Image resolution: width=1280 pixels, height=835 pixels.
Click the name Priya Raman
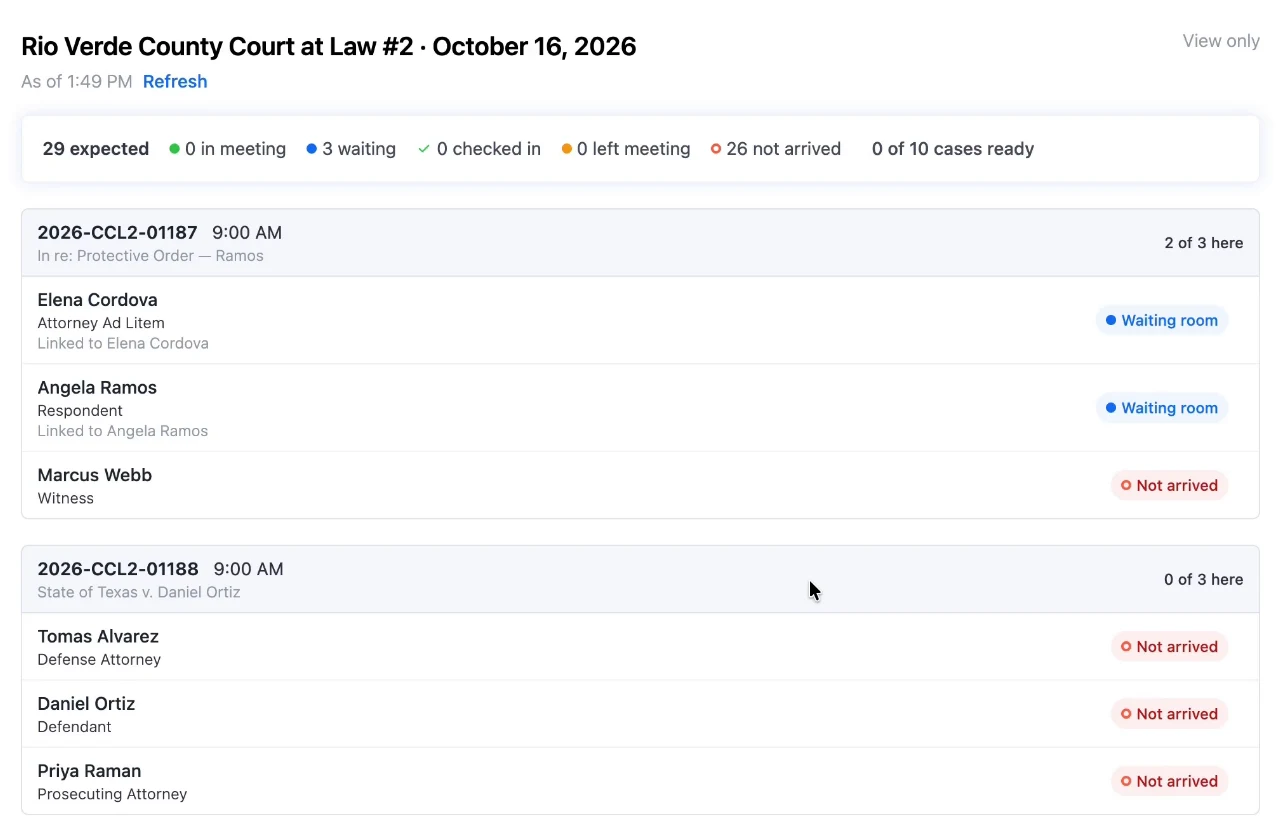(x=89, y=771)
